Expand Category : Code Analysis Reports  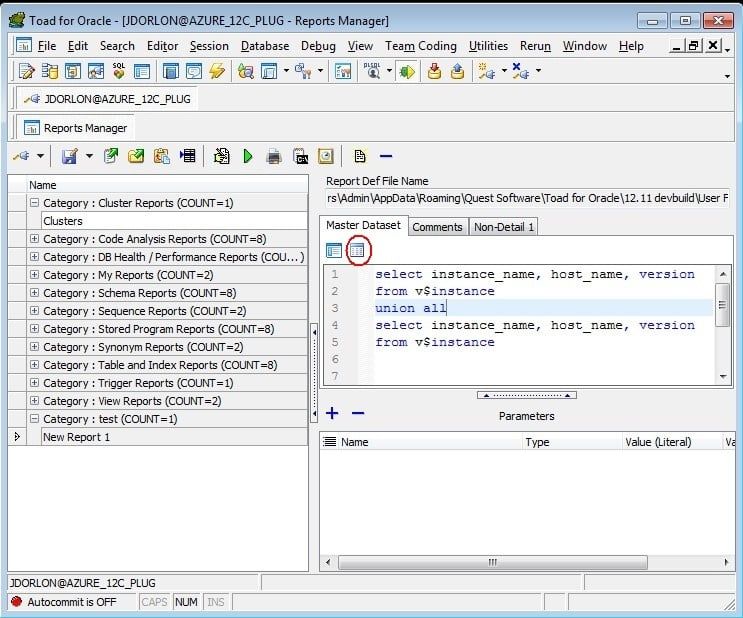(34, 239)
